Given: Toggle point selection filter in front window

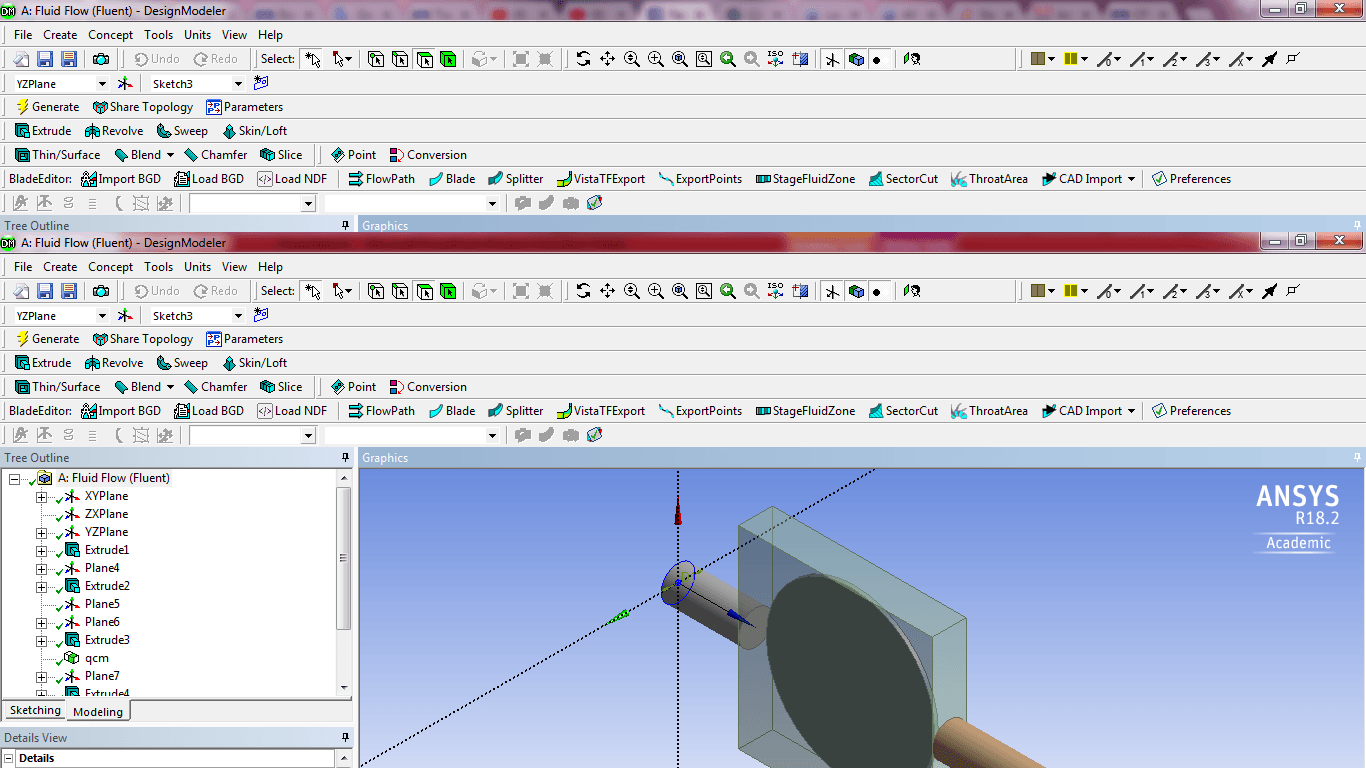Looking at the screenshot, I should coord(376,291).
